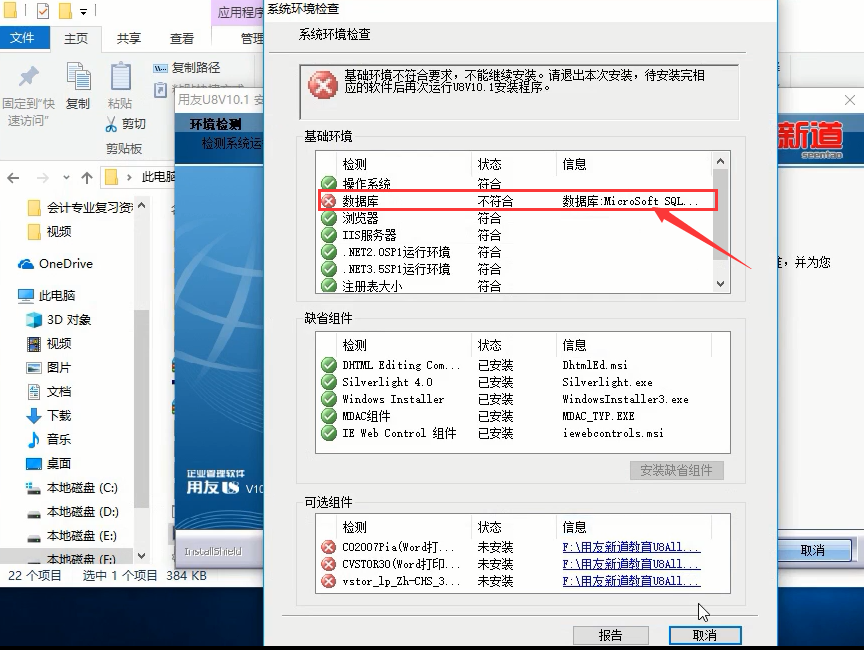Open 本地磁盘 (E:) in navigation pane

tap(72, 535)
